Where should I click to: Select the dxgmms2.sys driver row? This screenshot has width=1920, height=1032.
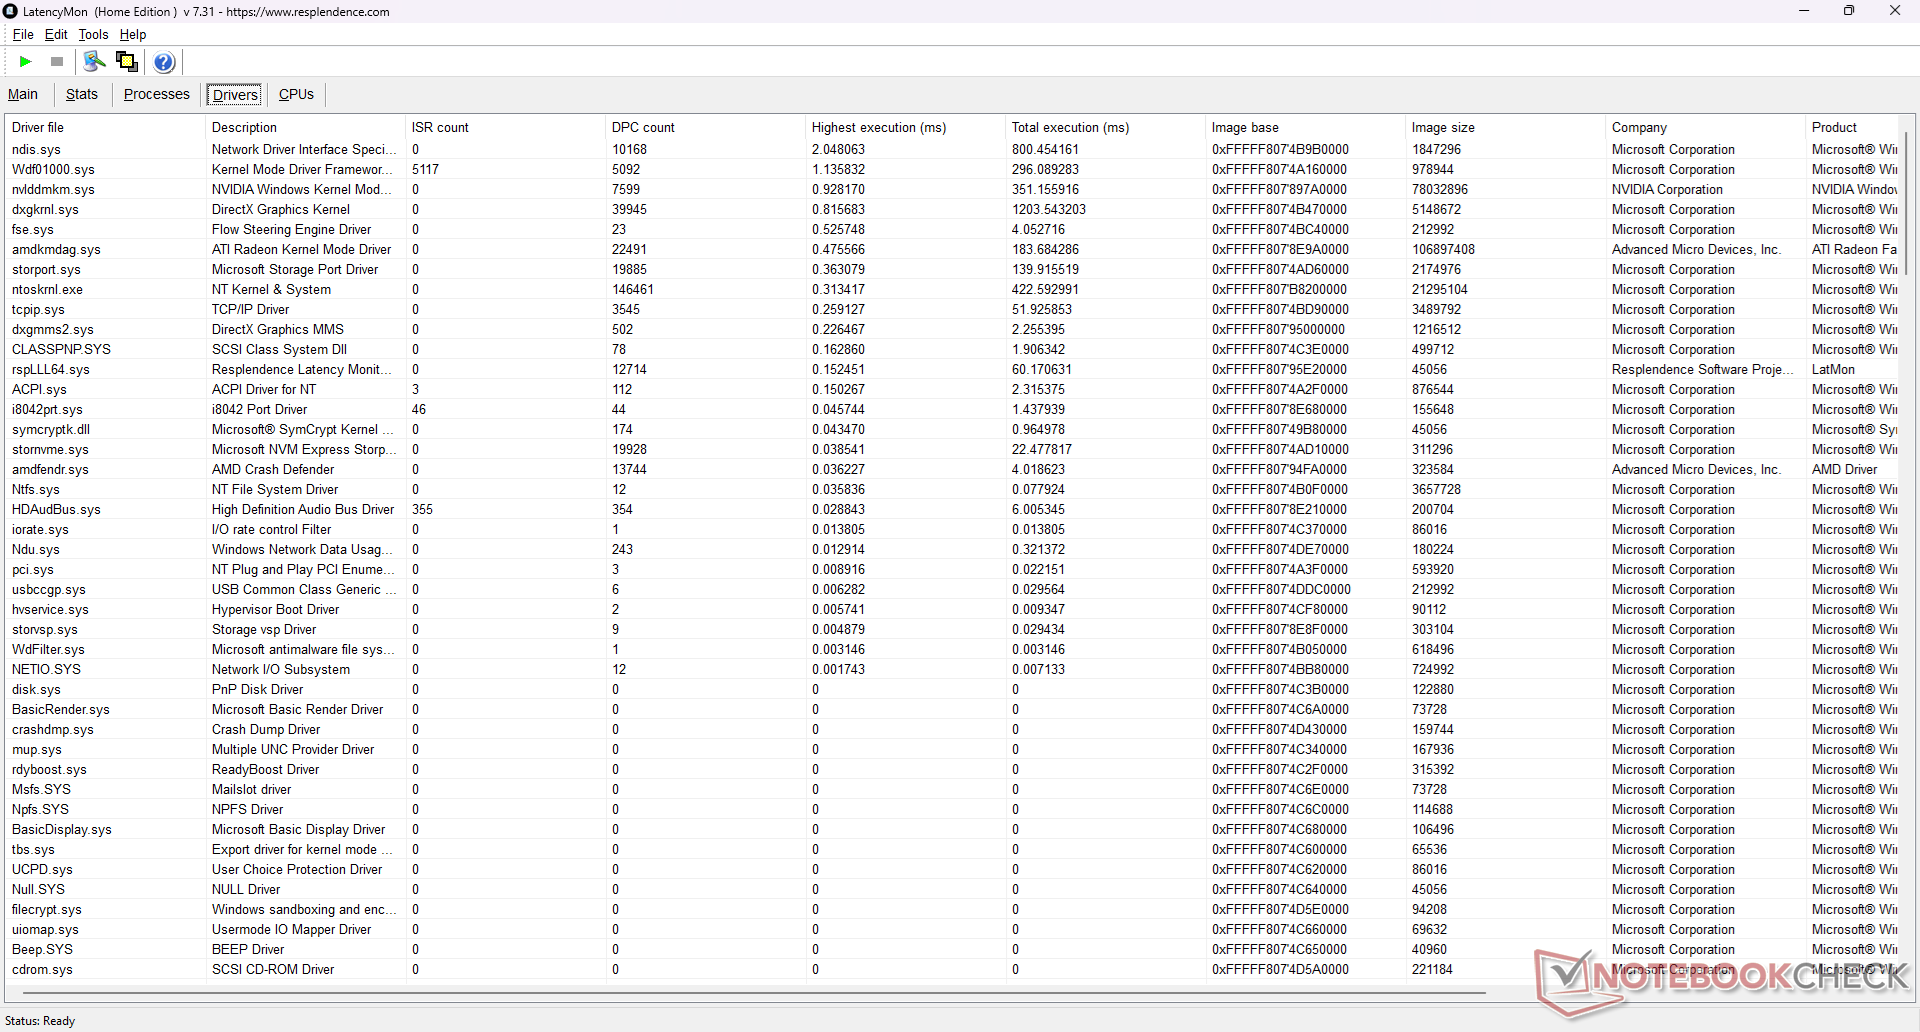tap(952, 329)
